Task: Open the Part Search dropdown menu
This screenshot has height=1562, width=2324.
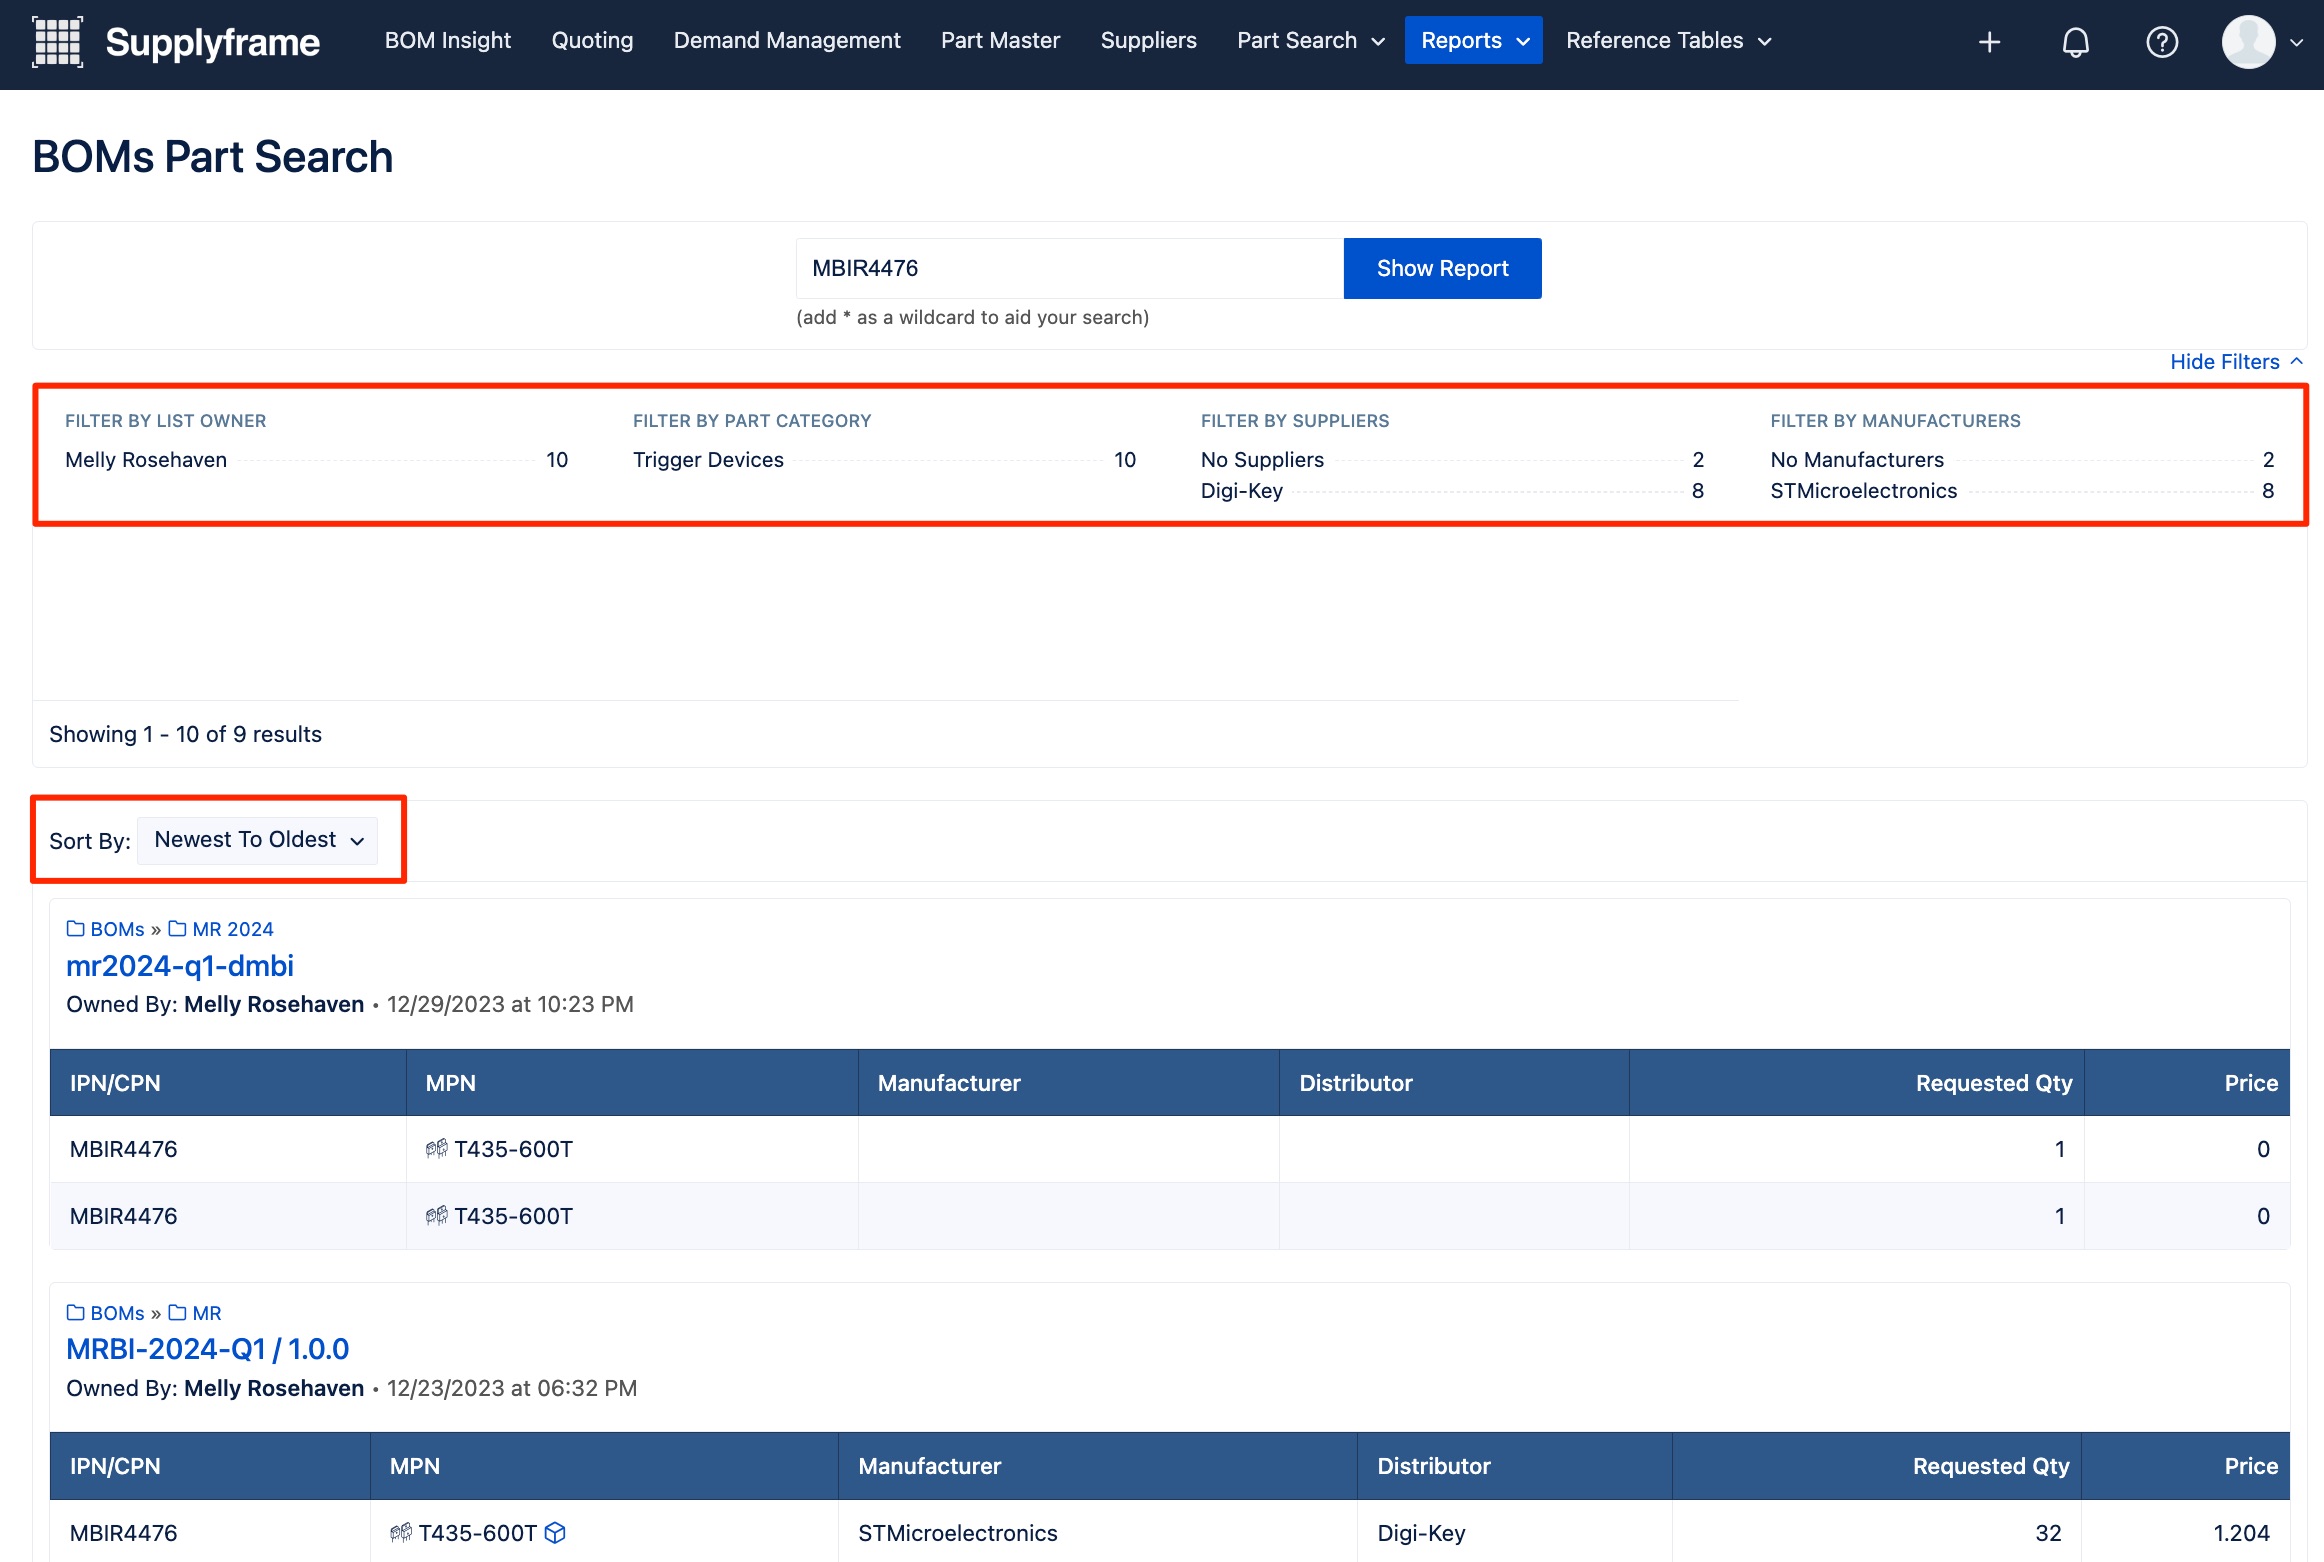Action: pos(1310,40)
